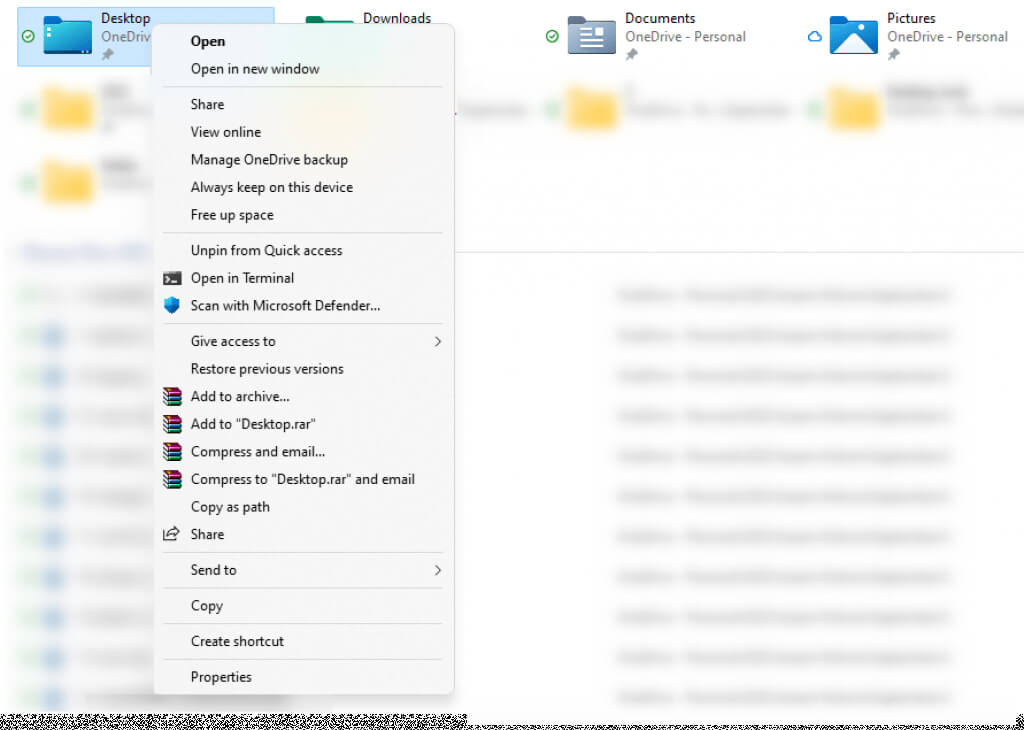Expand the Give access to submenu arrow

coord(438,341)
